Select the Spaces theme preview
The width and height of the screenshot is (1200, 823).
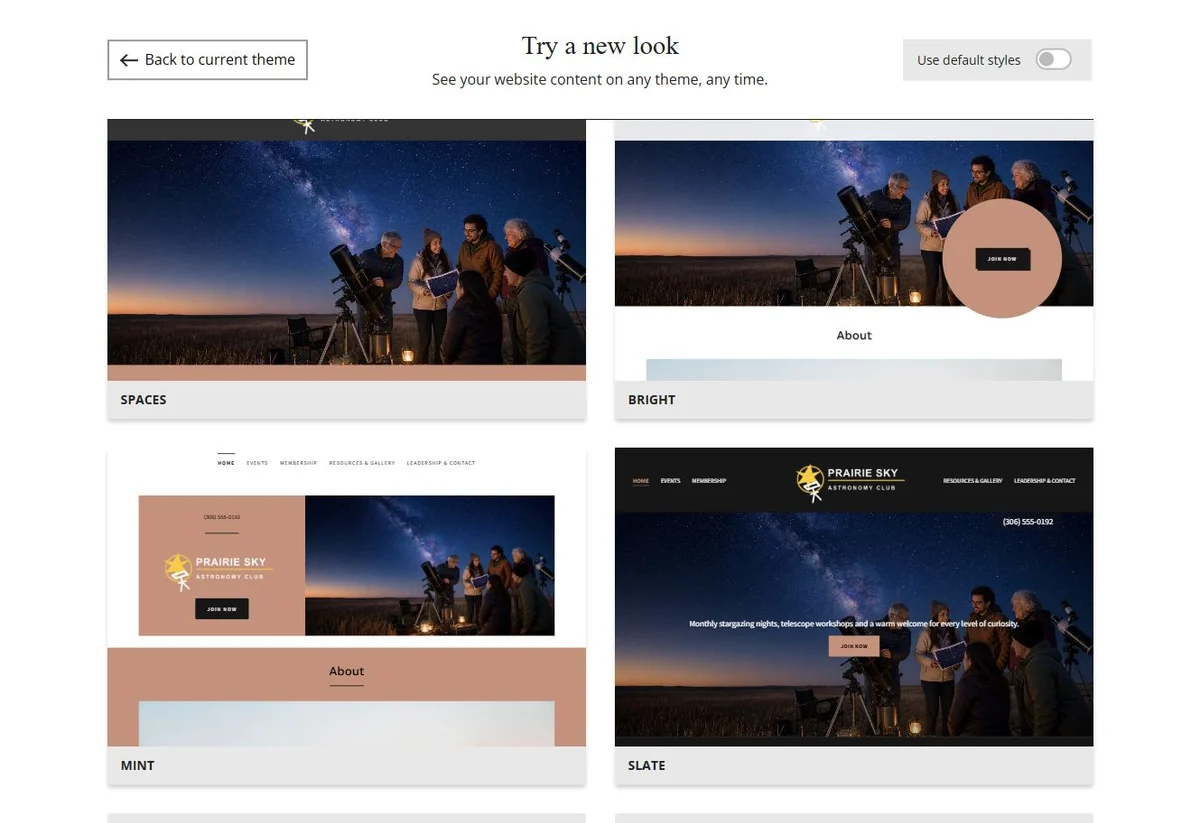(x=346, y=250)
